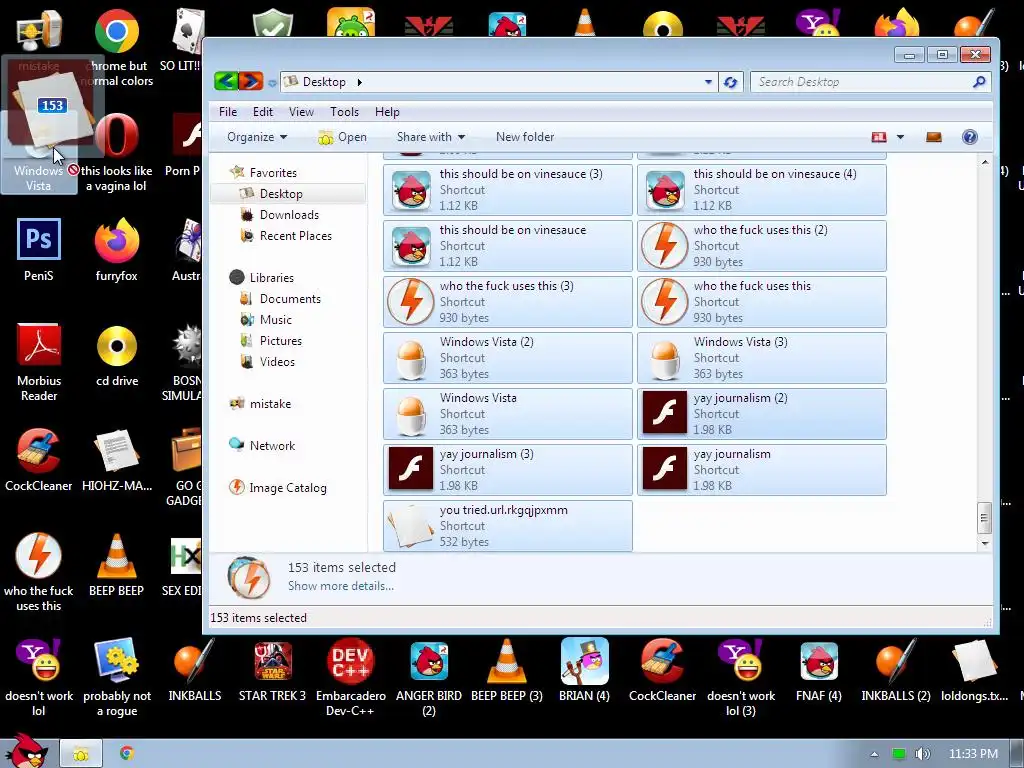Select PeniS Photoshop desktop icon
This screenshot has height=768, width=1024.
coord(39,250)
